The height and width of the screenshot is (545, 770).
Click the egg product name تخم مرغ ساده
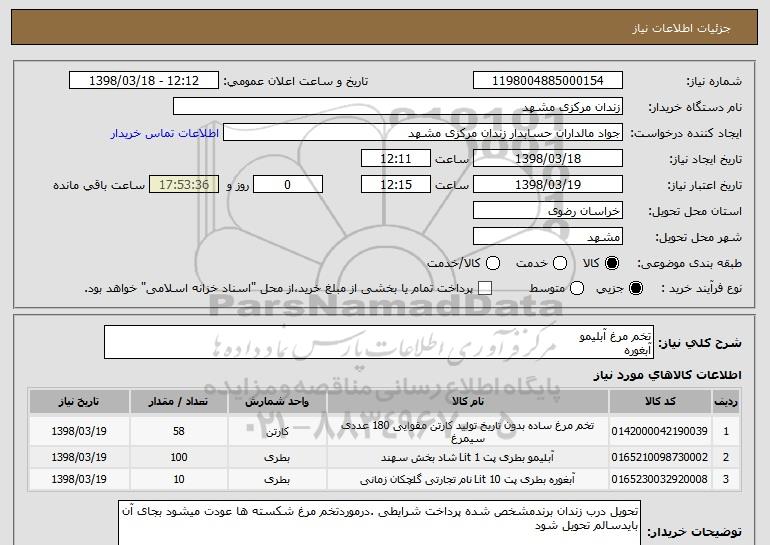(468, 432)
